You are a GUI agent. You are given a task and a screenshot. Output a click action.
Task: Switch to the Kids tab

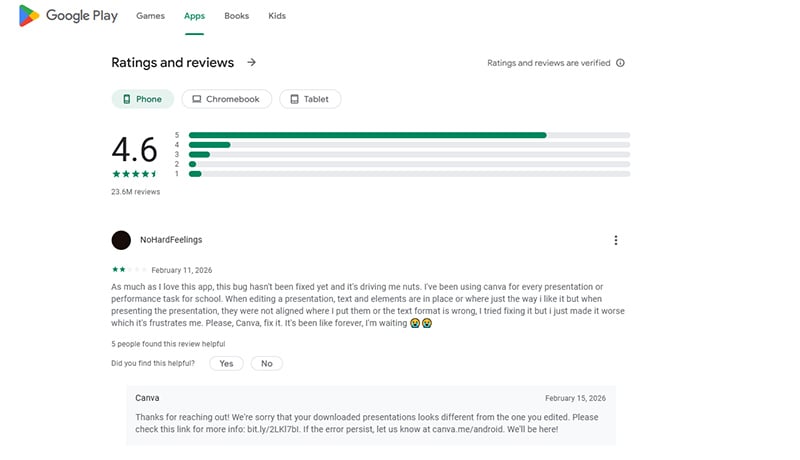coord(277,16)
